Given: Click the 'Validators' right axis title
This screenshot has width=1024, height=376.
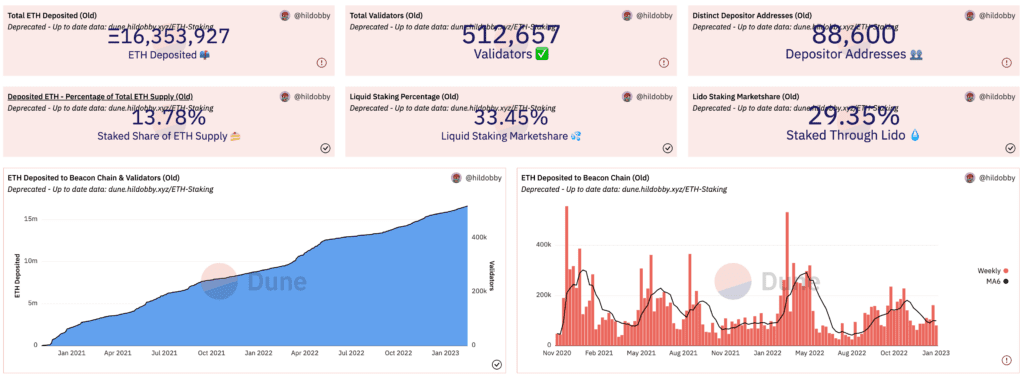Looking at the screenshot, I should coord(491,276).
